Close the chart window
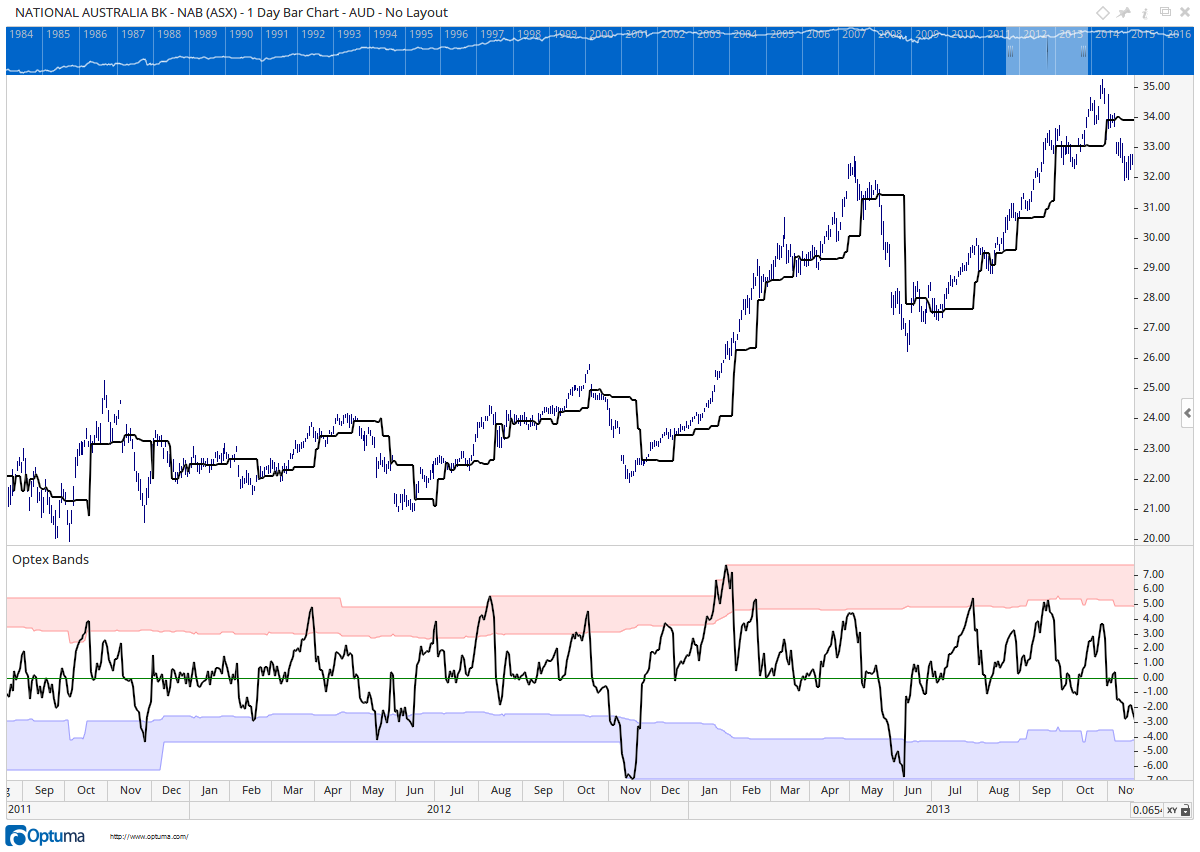The image size is (1200, 852). coord(1185,12)
